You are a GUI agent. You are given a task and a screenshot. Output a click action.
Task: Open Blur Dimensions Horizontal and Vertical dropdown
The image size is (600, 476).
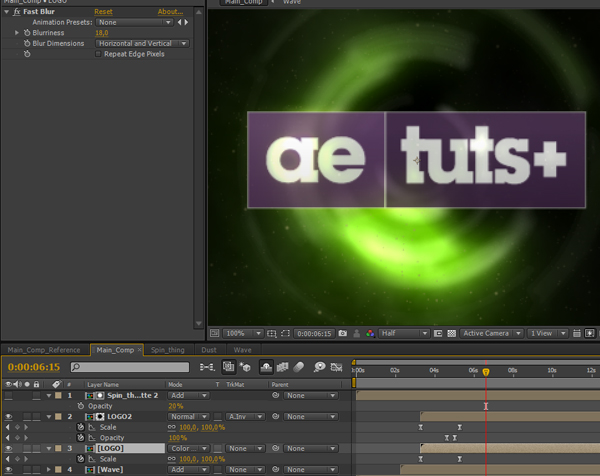pyautogui.click(x=142, y=43)
